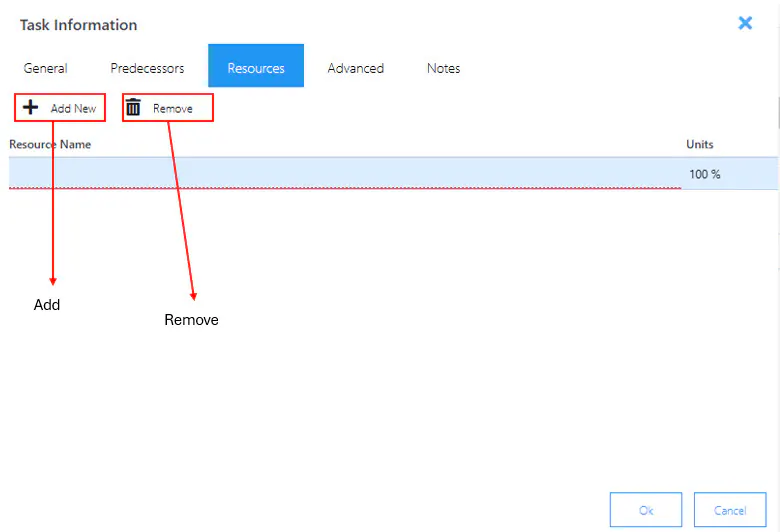Open the Notes tab

[443, 68]
